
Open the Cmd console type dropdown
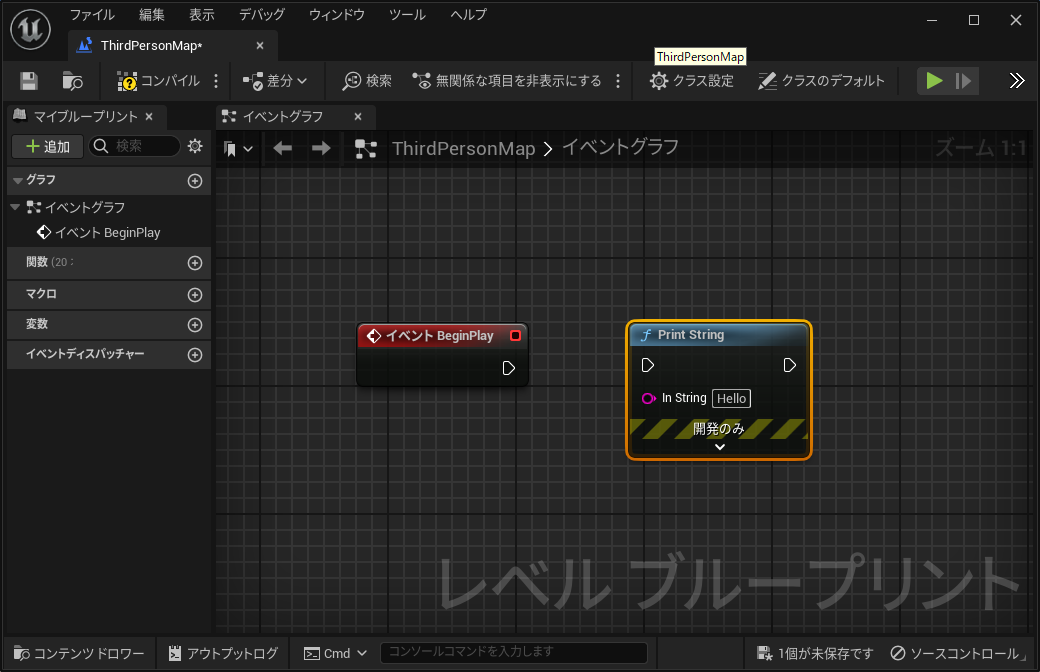coord(336,653)
